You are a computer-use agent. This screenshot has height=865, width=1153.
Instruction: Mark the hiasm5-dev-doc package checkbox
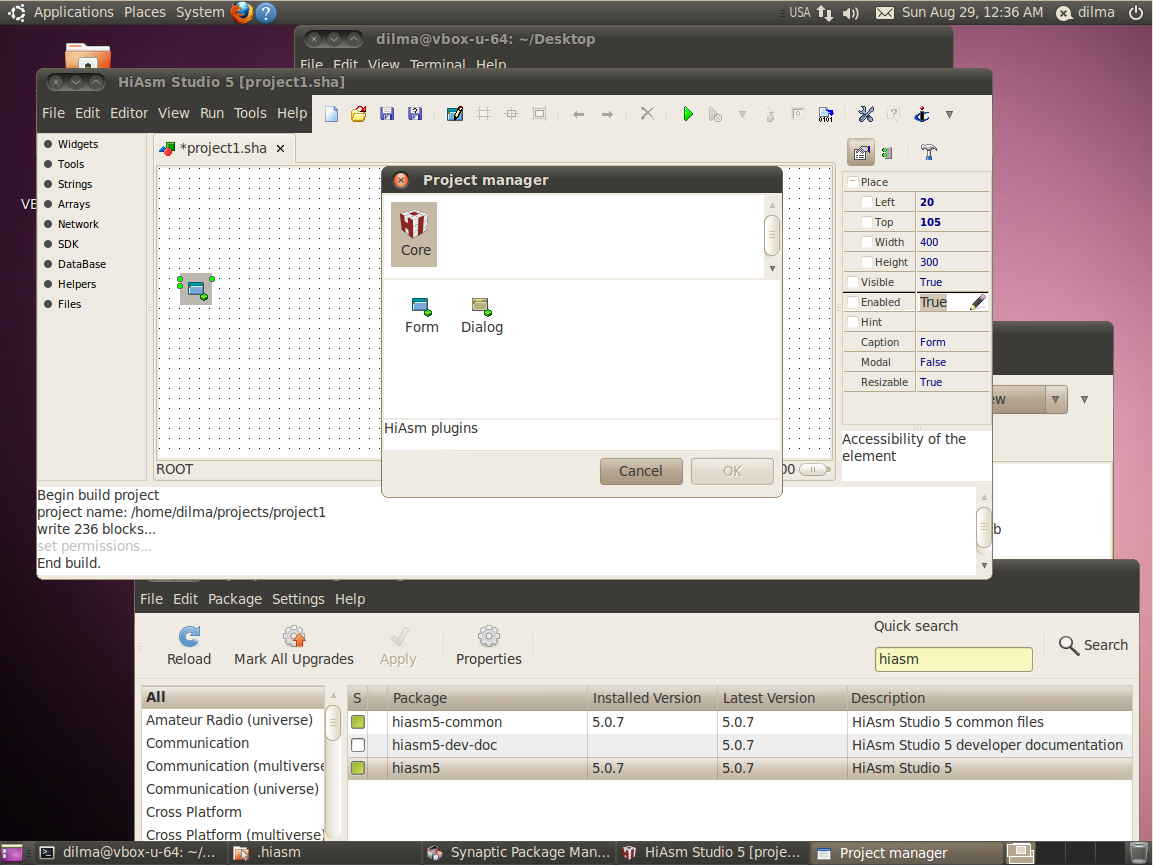tap(358, 745)
